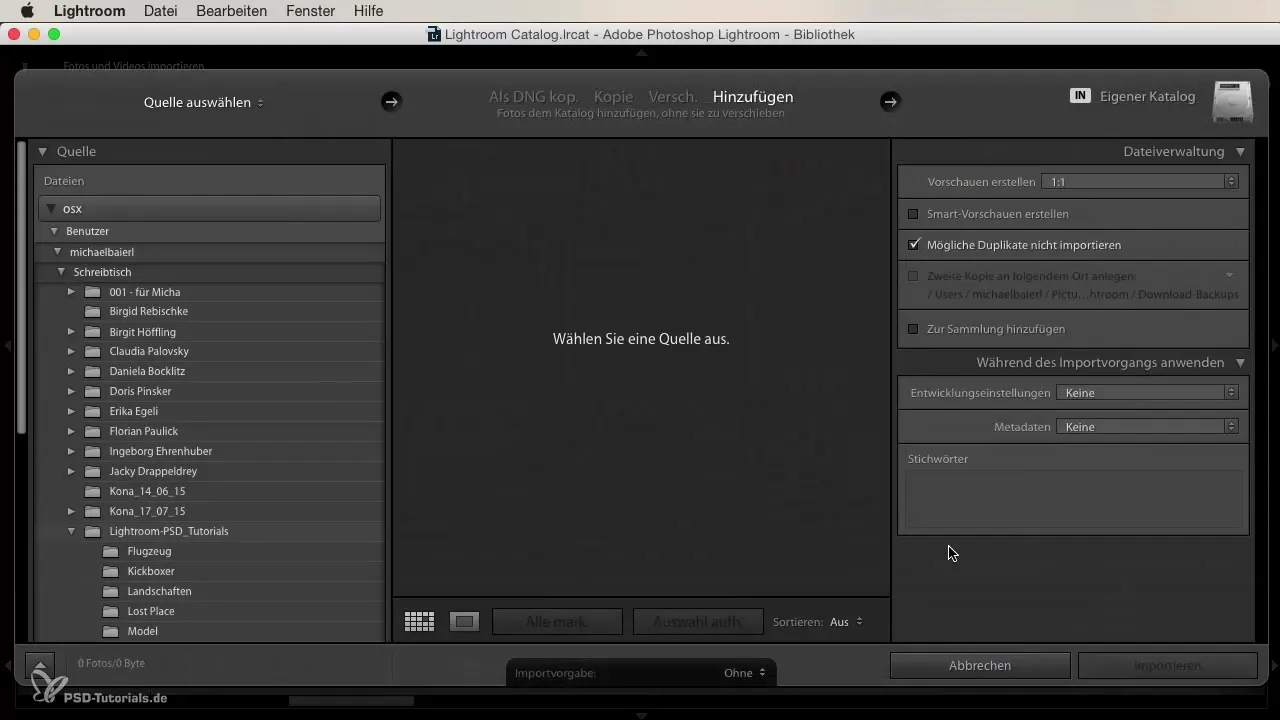Select Hinzufügen import mode
Viewport: 1280px width, 720px height.
(x=753, y=97)
